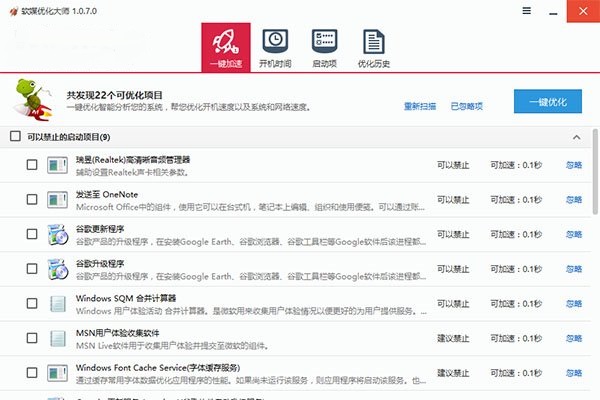
Task: Click 忽略 for Windows Font Cache Service
Action: click(x=574, y=373)
